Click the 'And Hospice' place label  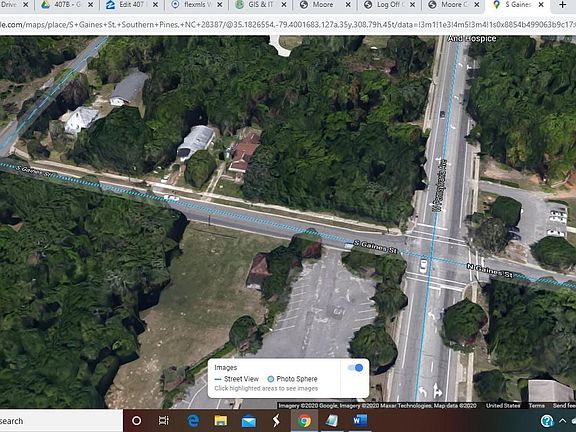472,39
